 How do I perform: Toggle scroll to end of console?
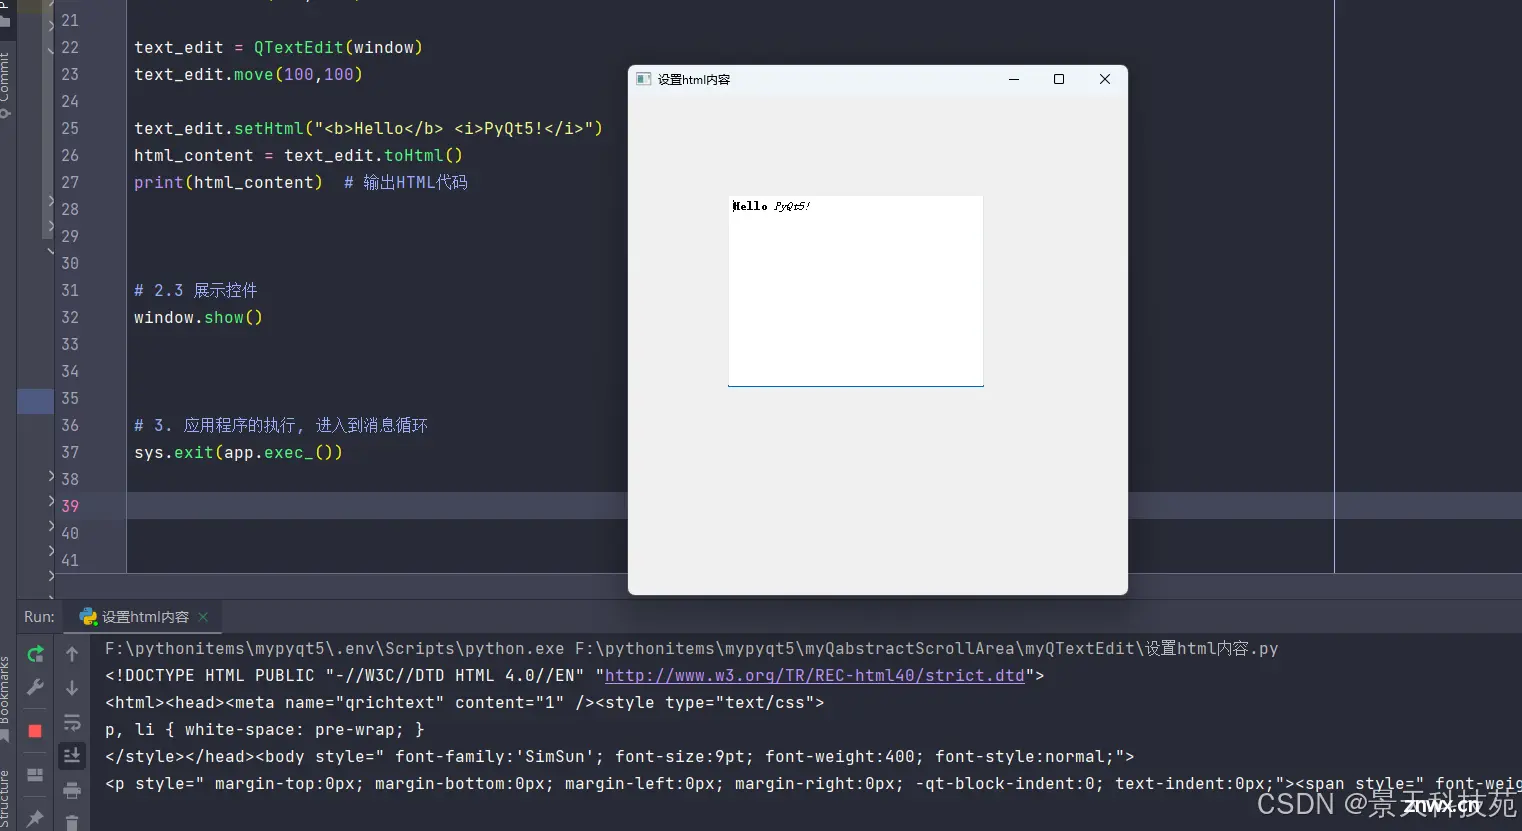point(72,756)
